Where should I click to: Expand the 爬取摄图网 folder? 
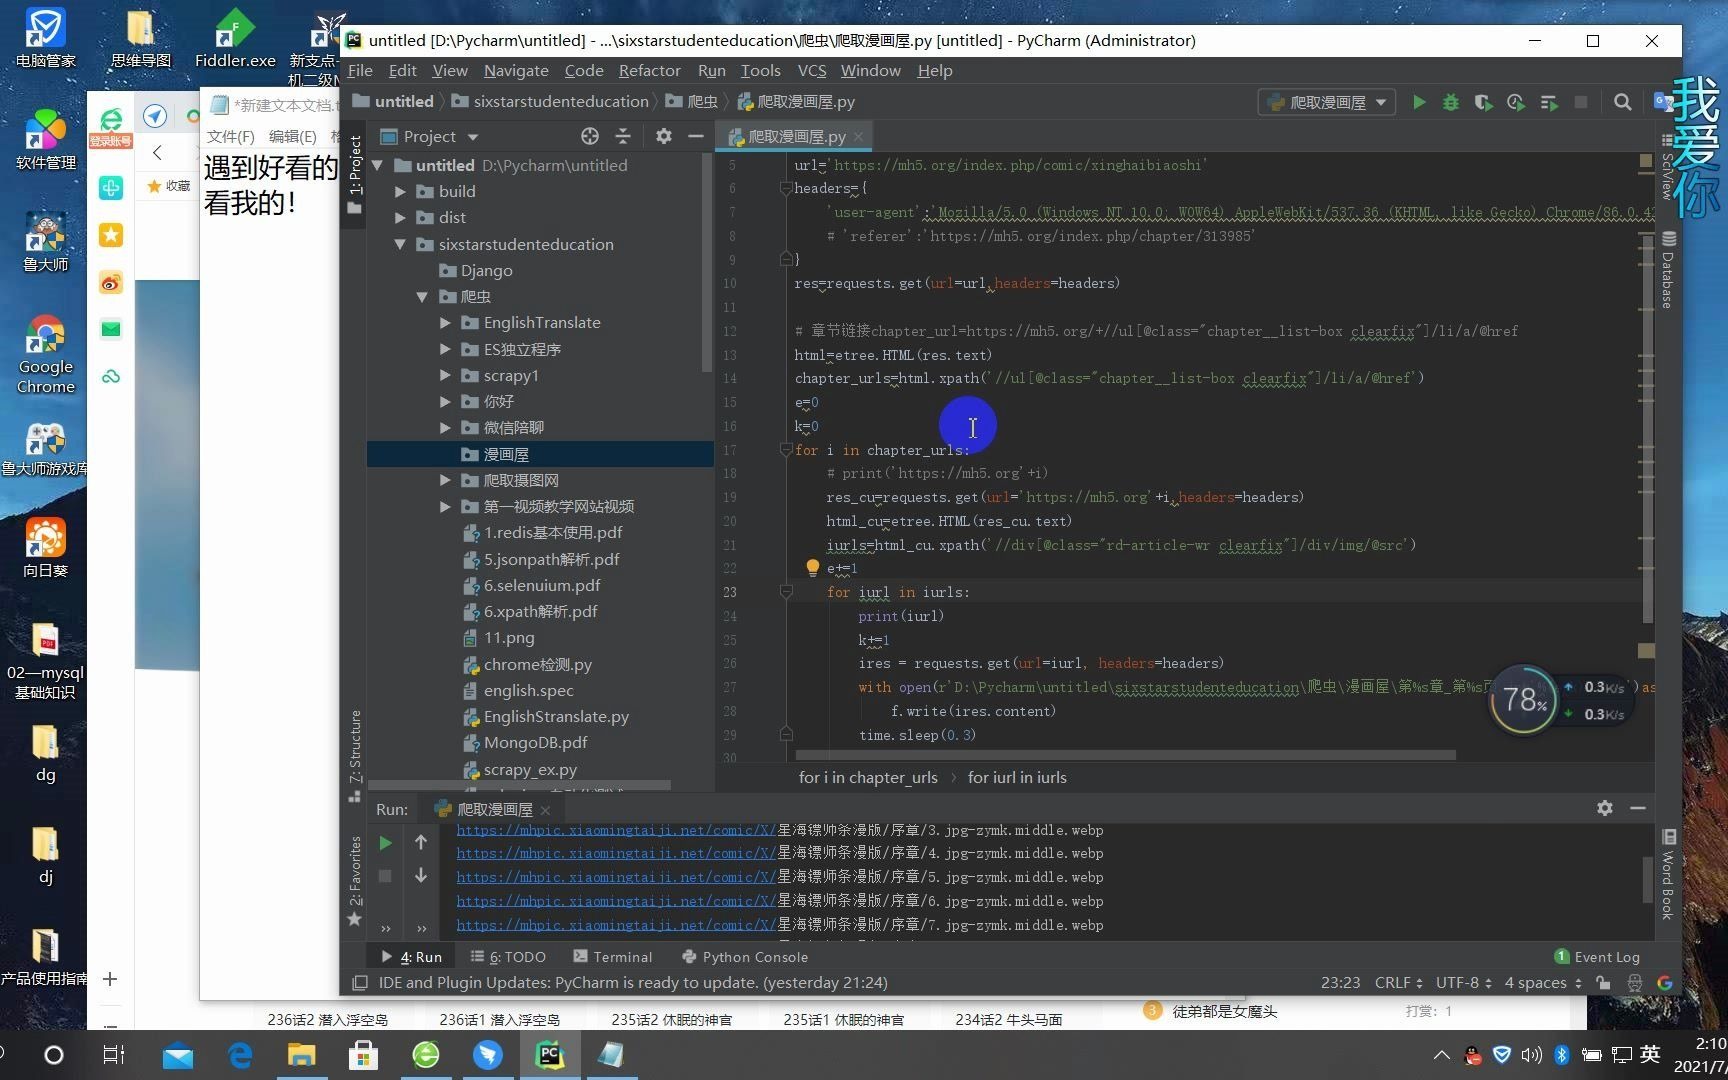[445, 481]
